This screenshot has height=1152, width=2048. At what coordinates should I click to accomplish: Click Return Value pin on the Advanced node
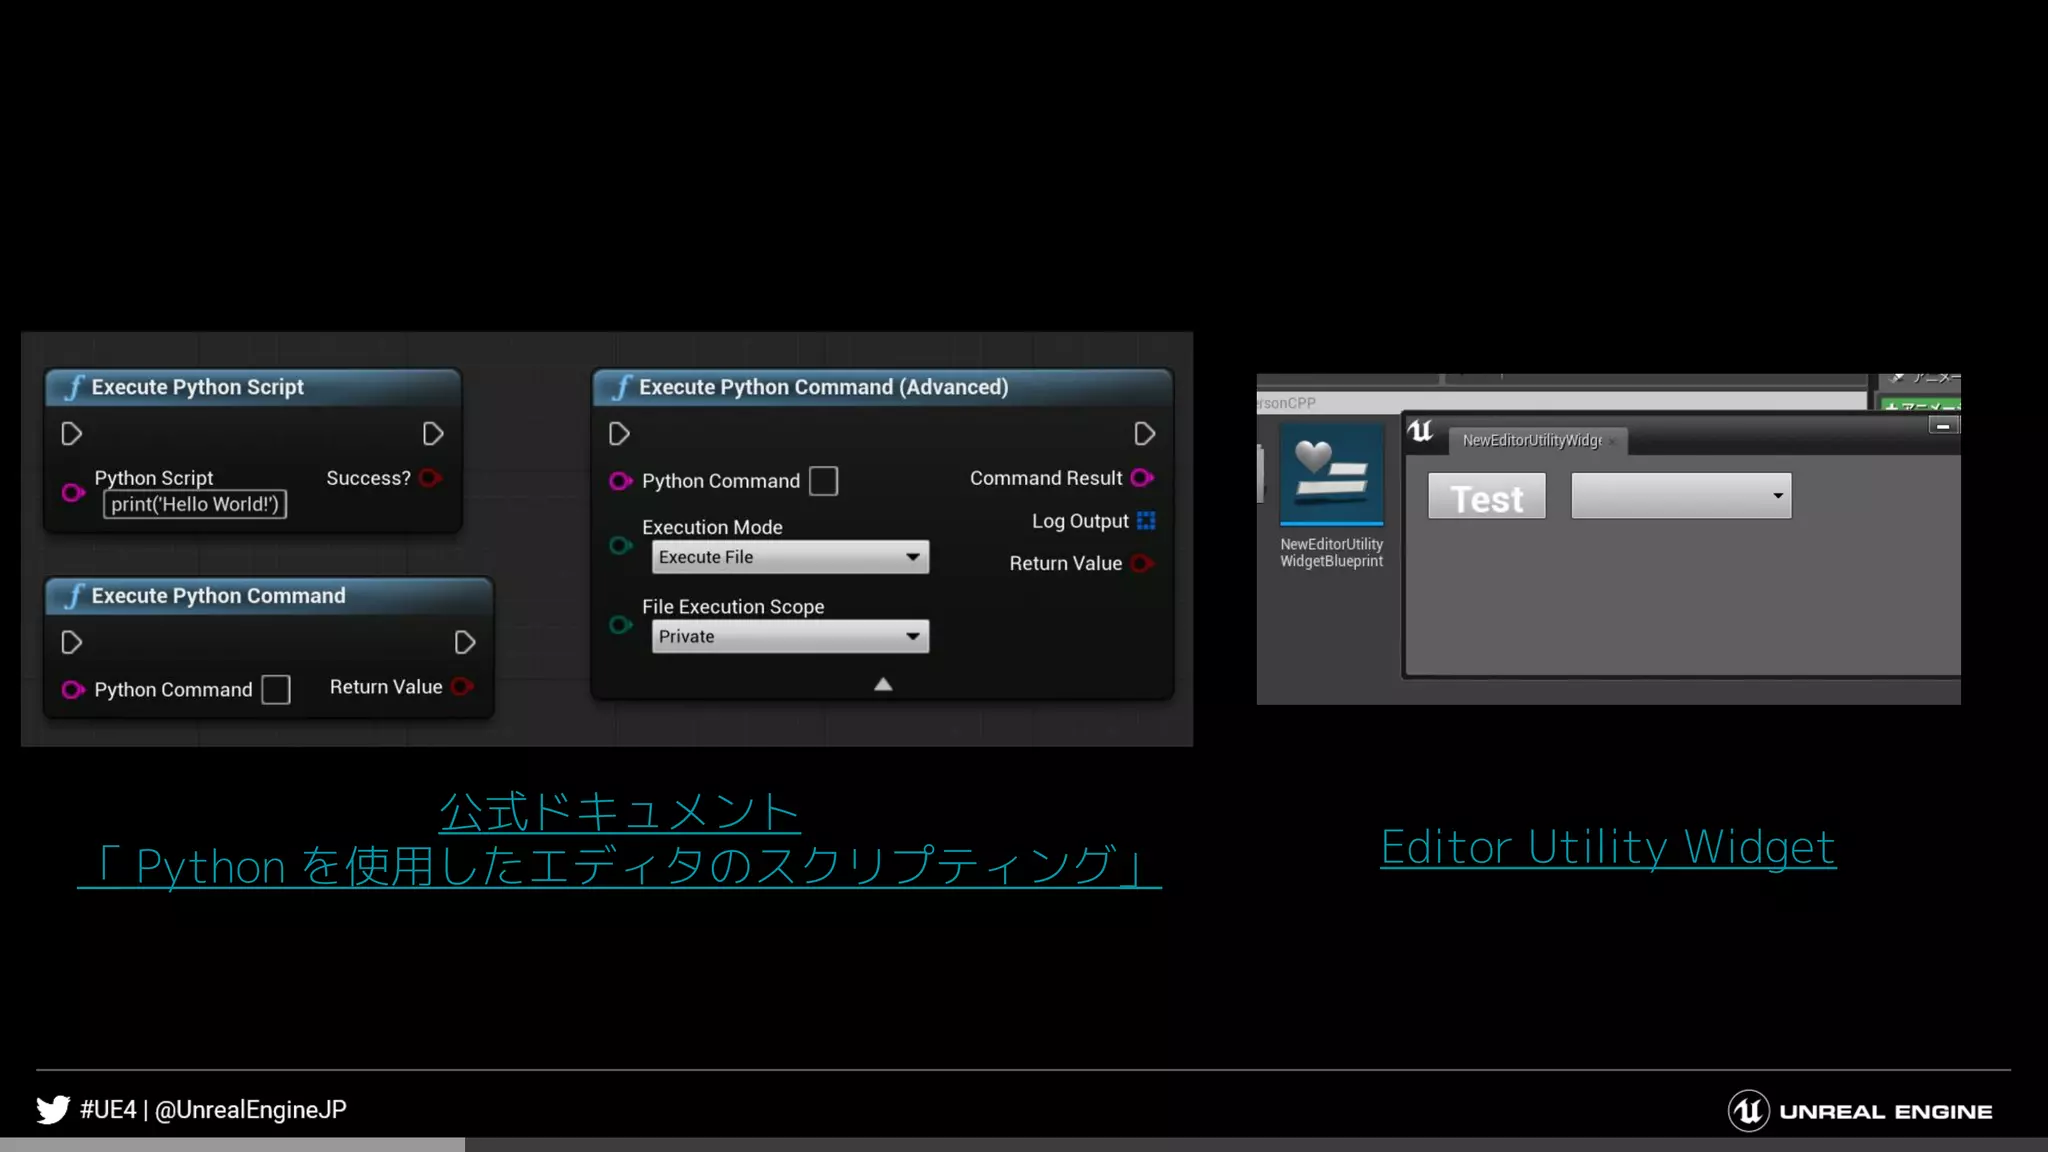coord(1142,563)
